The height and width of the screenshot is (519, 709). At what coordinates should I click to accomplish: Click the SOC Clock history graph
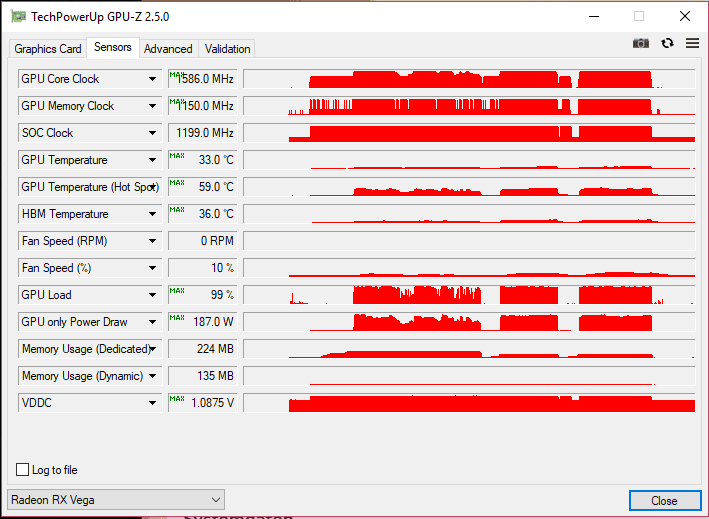point(469,133)
